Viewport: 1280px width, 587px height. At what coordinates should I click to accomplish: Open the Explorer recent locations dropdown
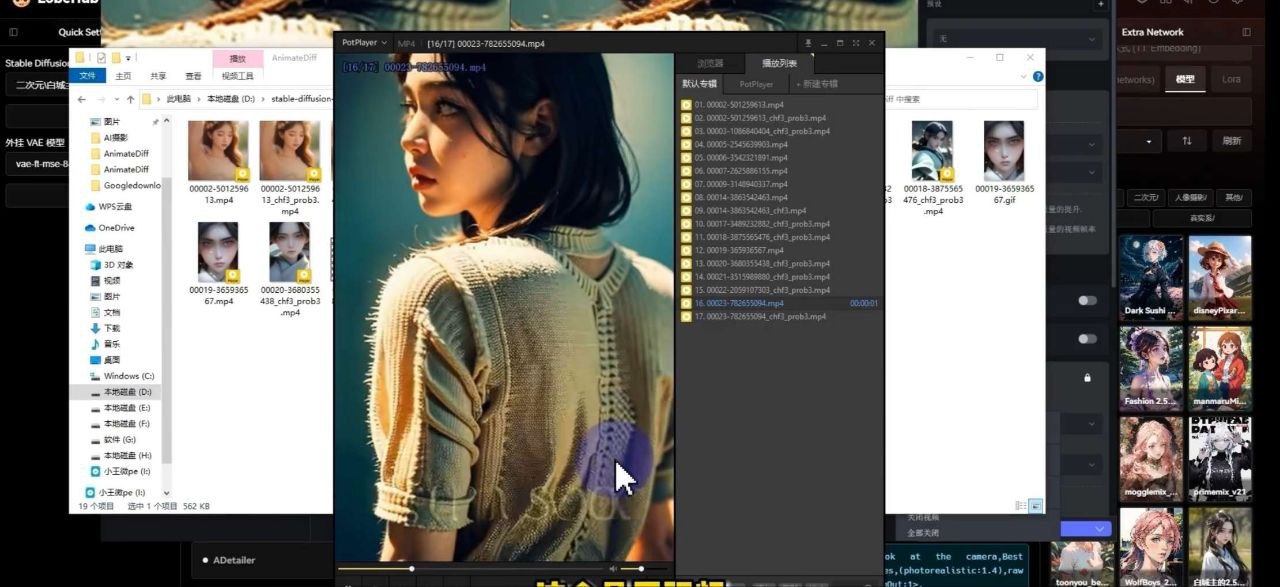click(x=115, y=100)
